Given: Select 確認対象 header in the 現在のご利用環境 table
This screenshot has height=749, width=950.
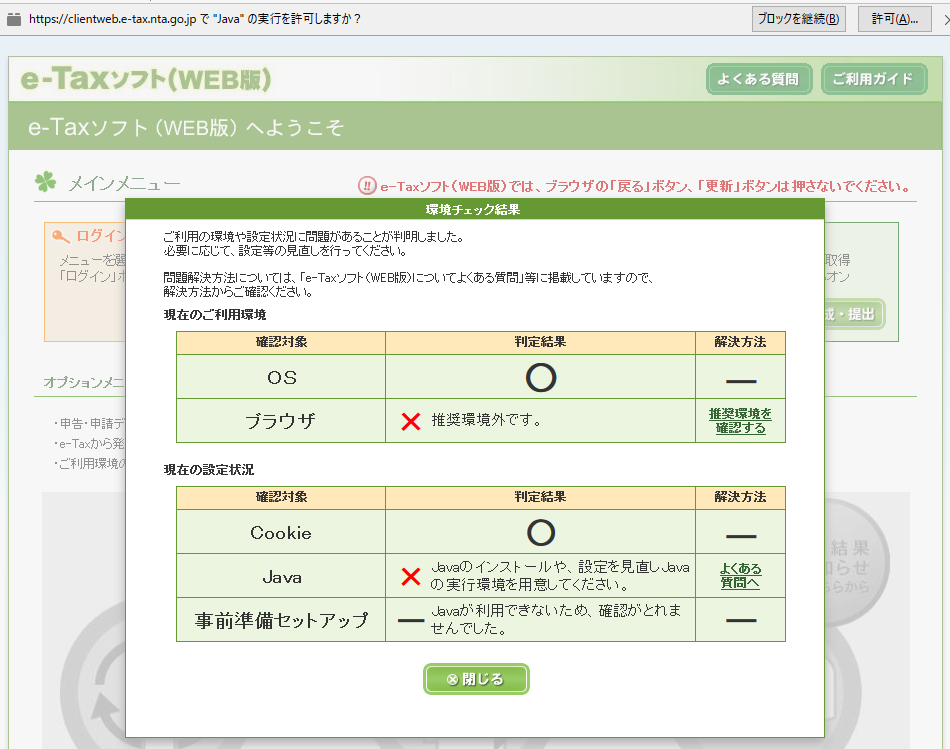Looking at the screenshot, I should coord(281,342).
